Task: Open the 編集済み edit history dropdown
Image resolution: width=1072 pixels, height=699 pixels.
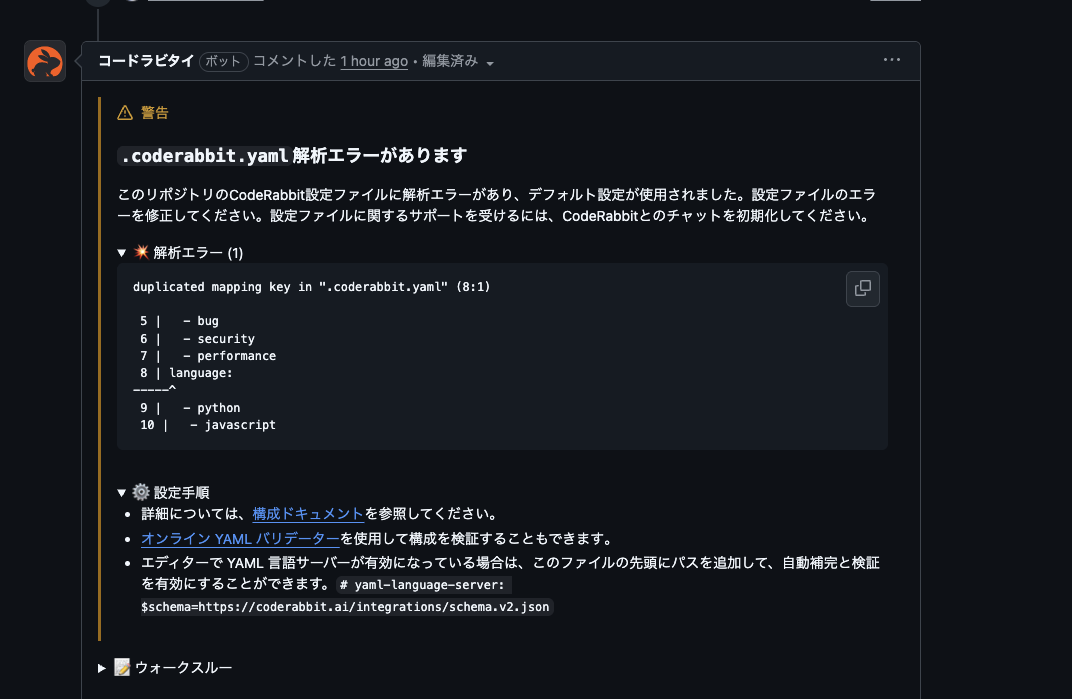Action: (x=458, y=62)
